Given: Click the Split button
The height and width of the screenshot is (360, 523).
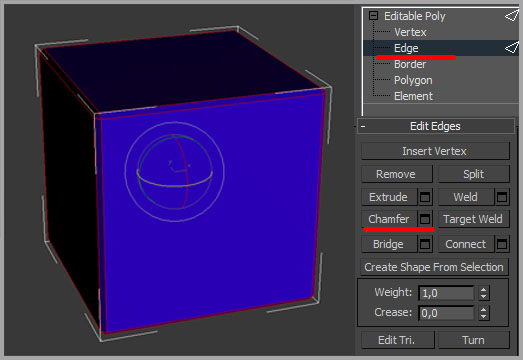Looking at the screenshot, I should [474, 174].
